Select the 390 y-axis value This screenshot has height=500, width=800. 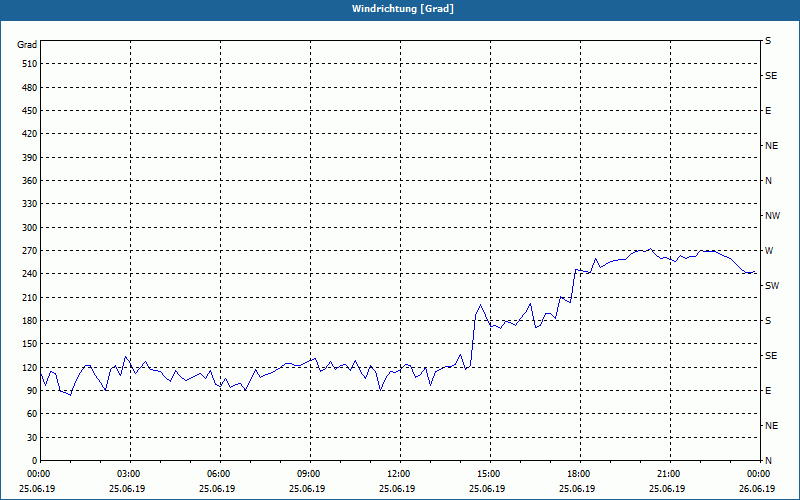click(30, 157)
